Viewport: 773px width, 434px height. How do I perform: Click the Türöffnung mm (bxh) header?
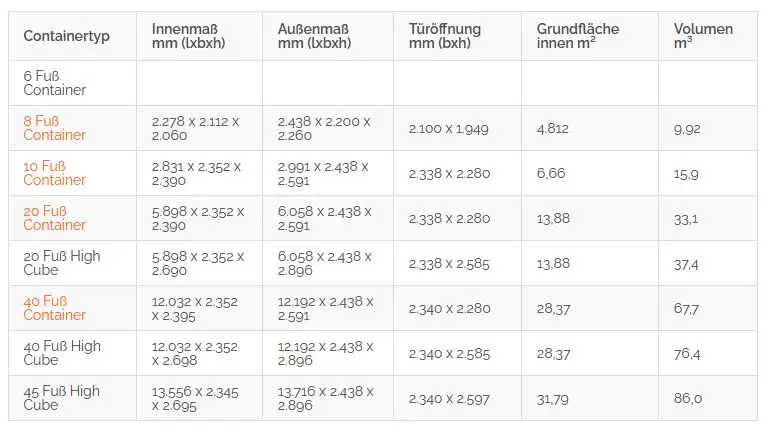[445, 36]
